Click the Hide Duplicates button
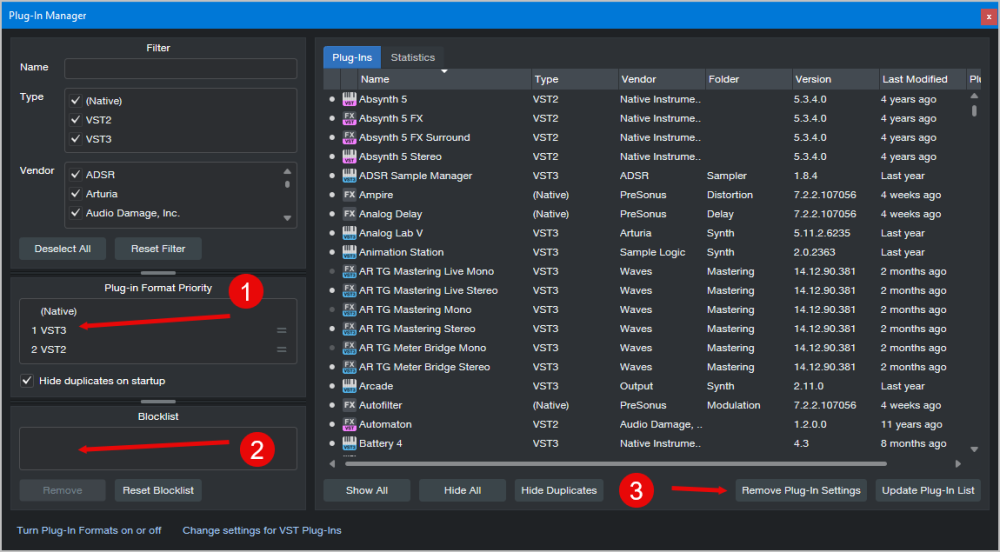 pos(559,490)
